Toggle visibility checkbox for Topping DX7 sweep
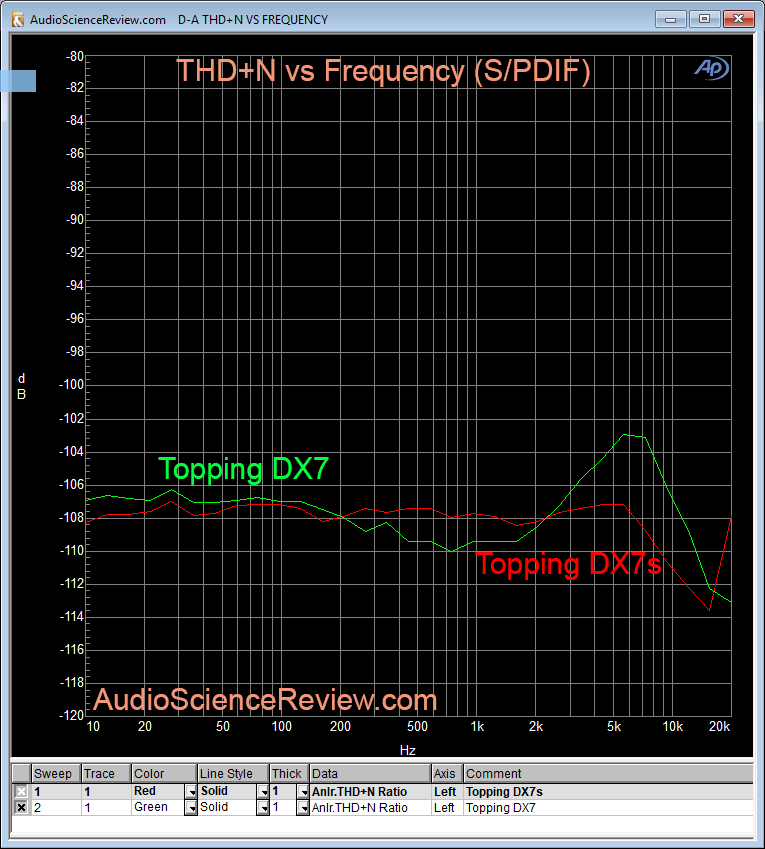Screen dimensions: 765x849 pos(21,808)
